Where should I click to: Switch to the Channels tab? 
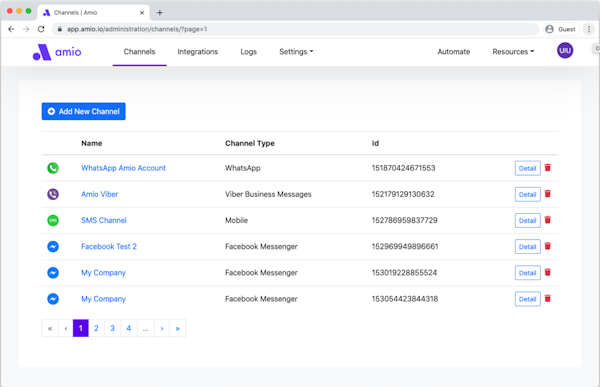pyautogui.click(x=139, y=52)
